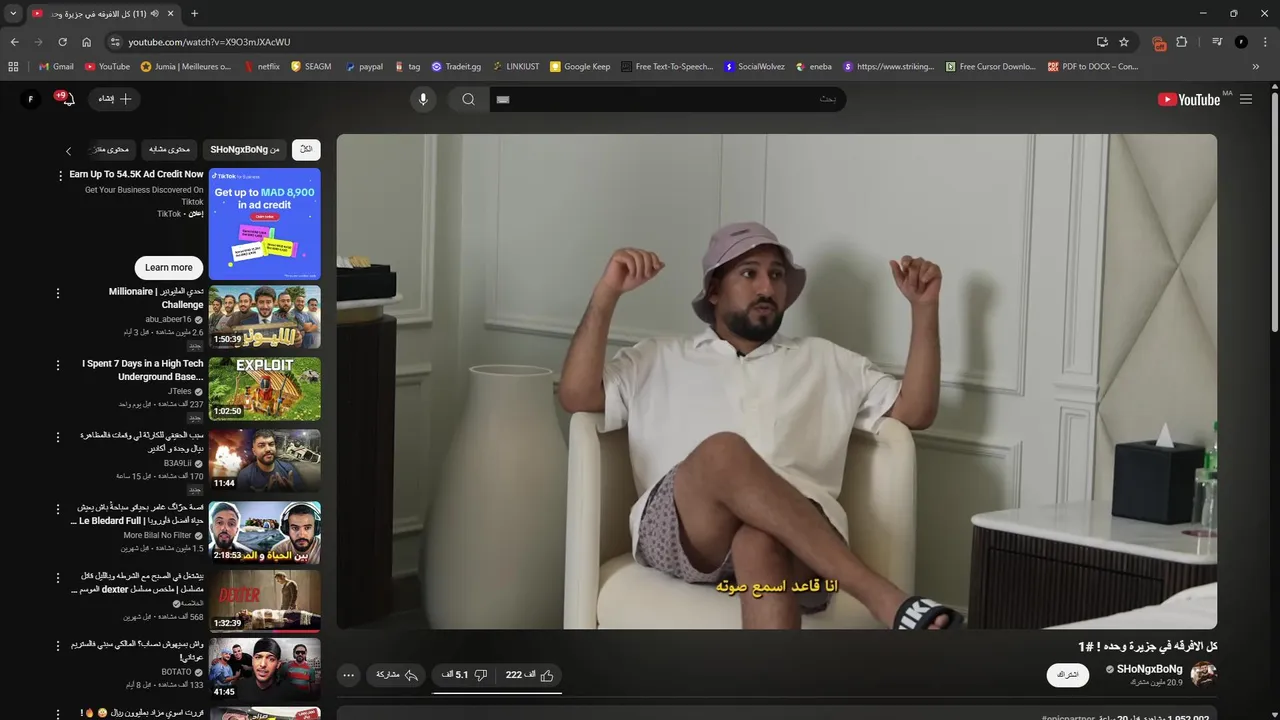Open options for High Tech Underground Base video
This screenshot has height=720, width=1280.
coord(58,365)
